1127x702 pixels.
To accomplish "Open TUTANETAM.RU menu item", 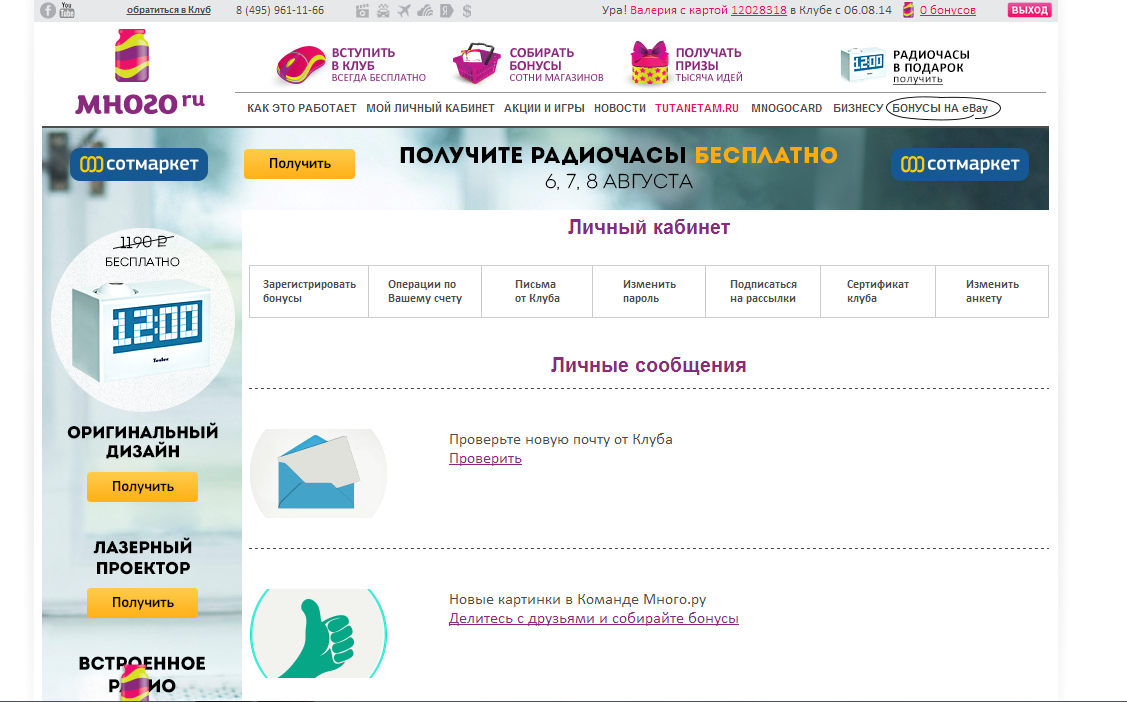I will click(696, 108).
